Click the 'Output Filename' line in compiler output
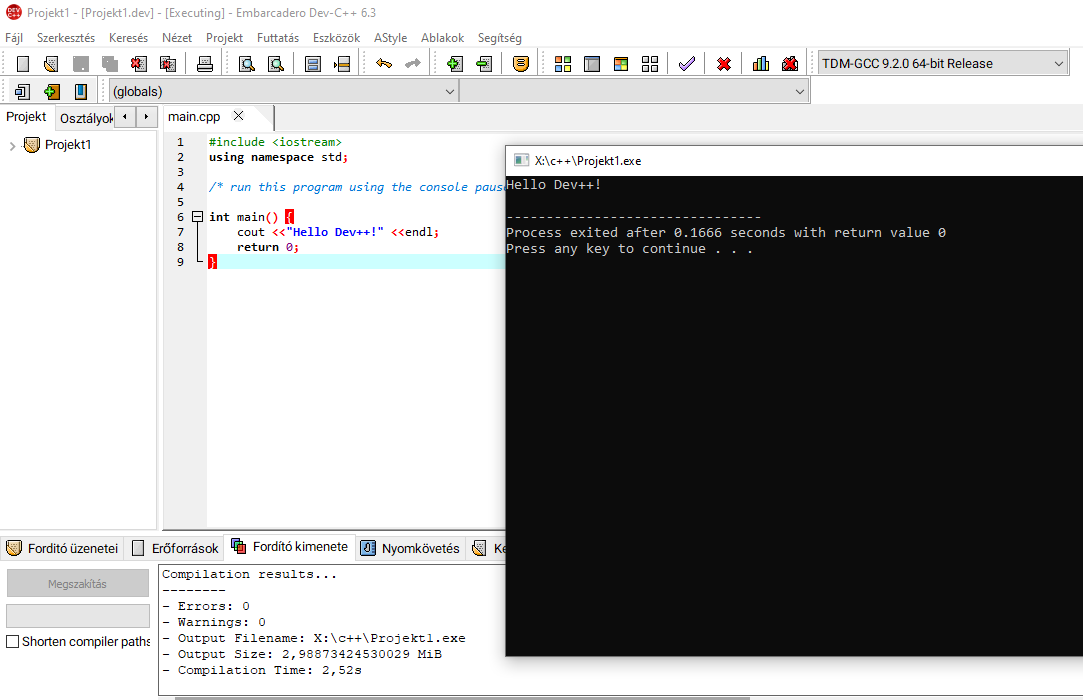Screen dimensions: 1083x700 click(314, 638)
